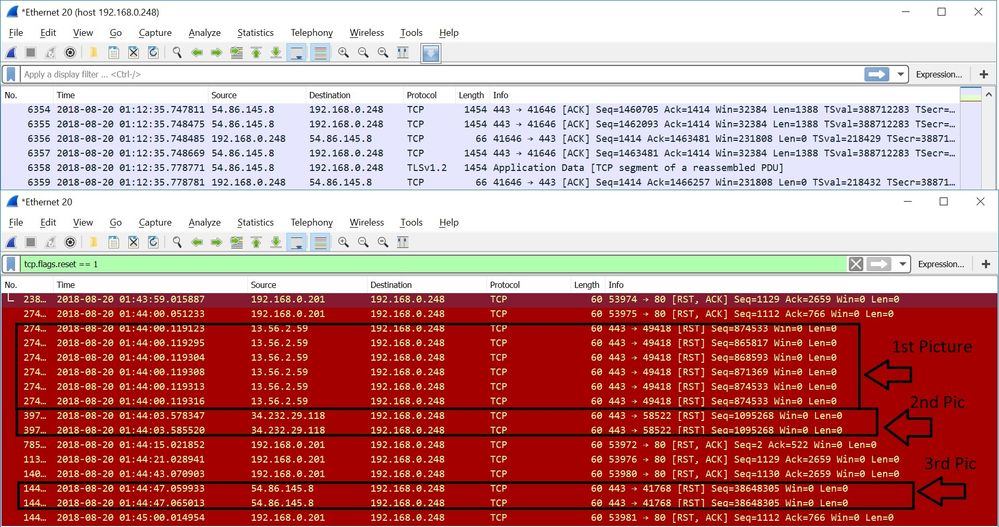The width and height of the screenshot is (999, 527).
Task: Open capture options in the bottom window toolbar
Action: (70, 242)
